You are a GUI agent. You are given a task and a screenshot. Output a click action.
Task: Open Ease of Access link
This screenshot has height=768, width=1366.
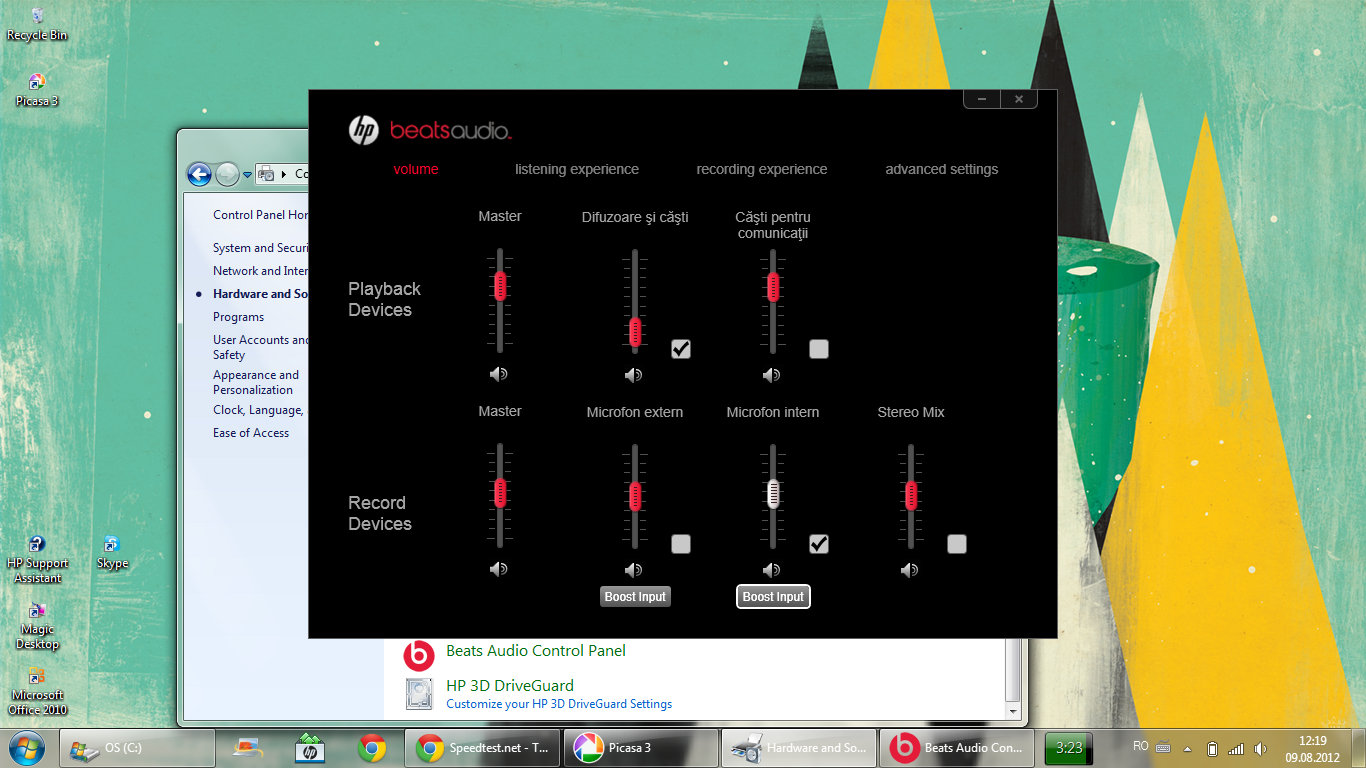pyautogui.click(x=251, y=433)
